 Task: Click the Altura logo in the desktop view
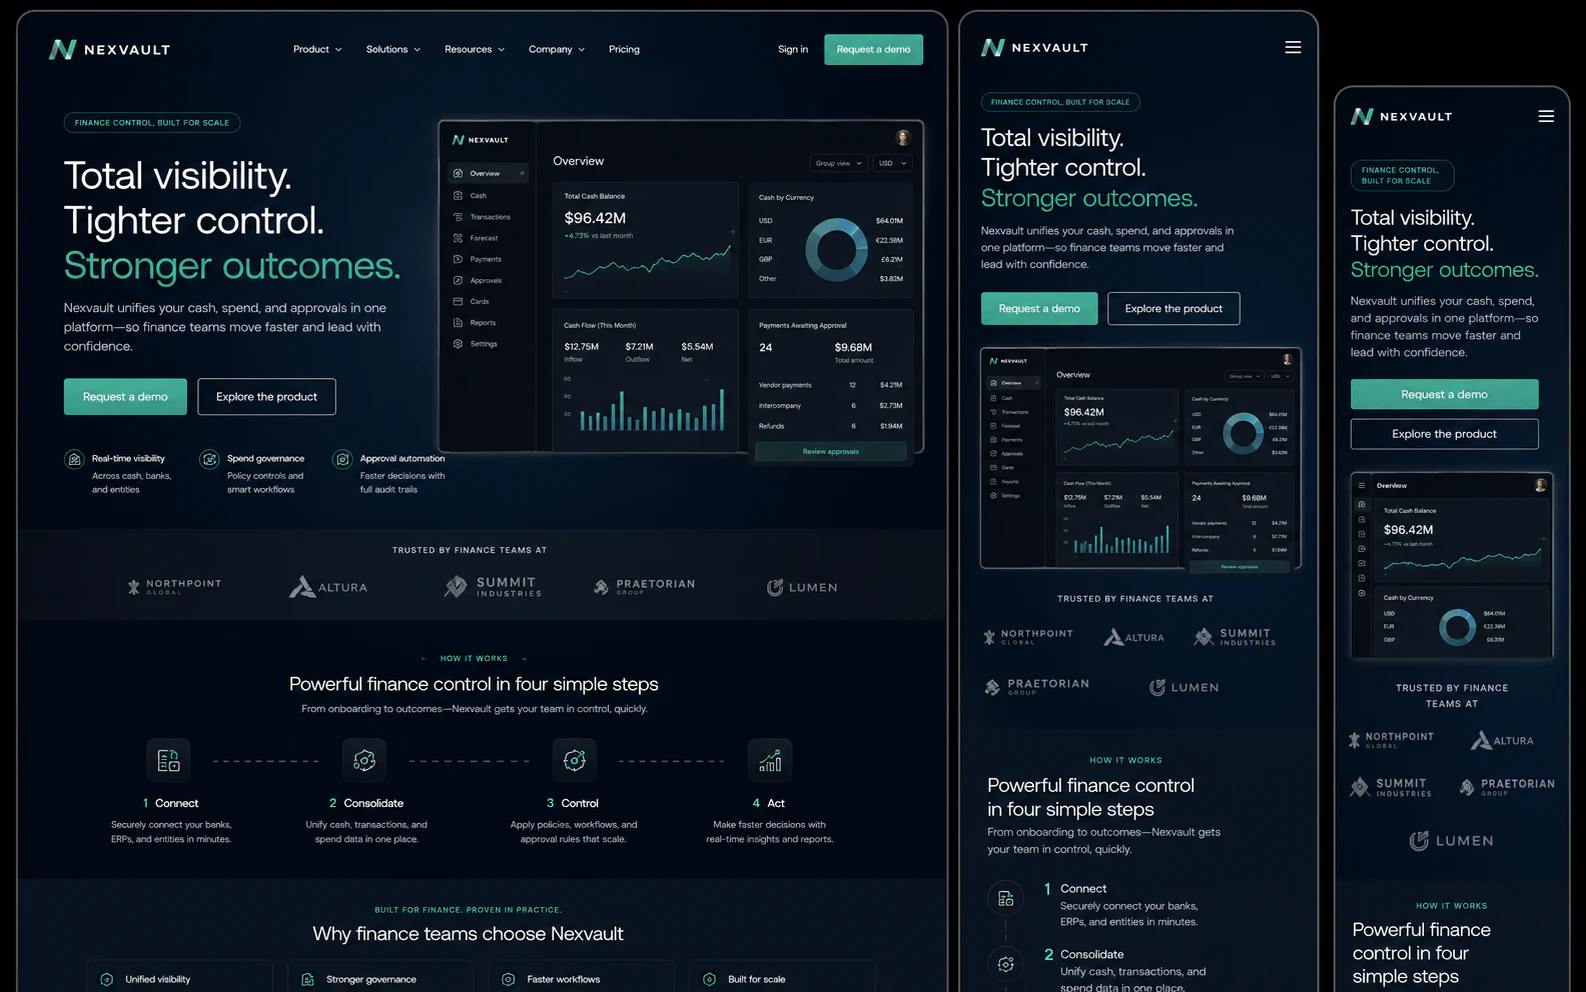coord(328,586)
